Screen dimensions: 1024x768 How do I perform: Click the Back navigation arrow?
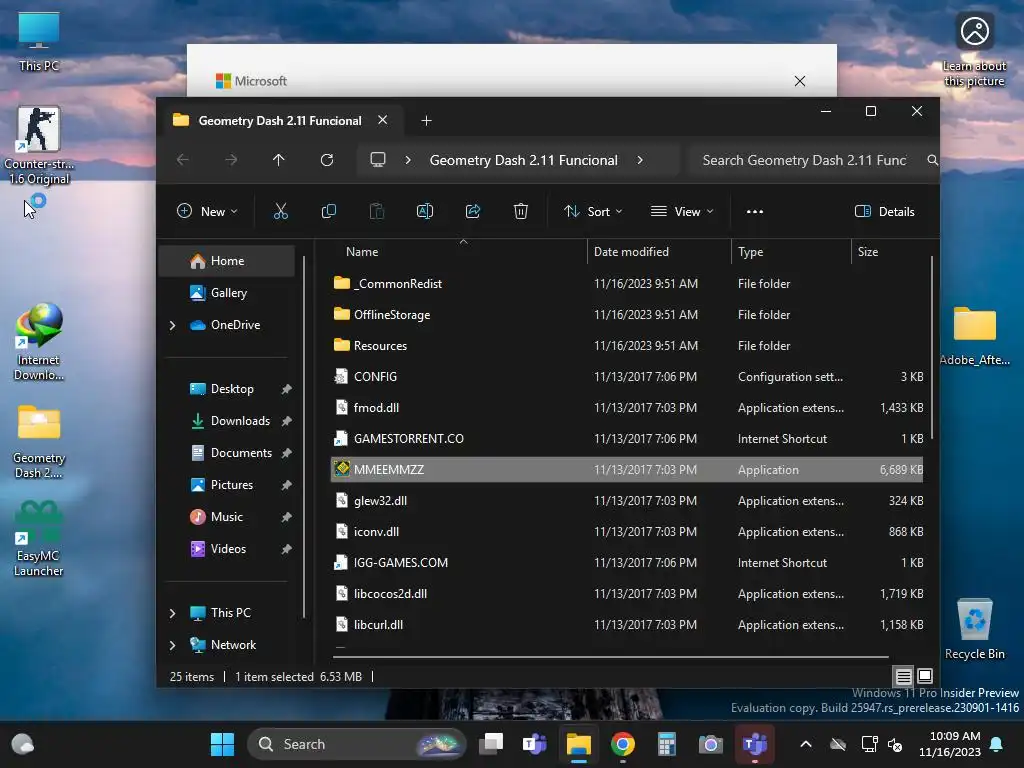click(183, 160)
